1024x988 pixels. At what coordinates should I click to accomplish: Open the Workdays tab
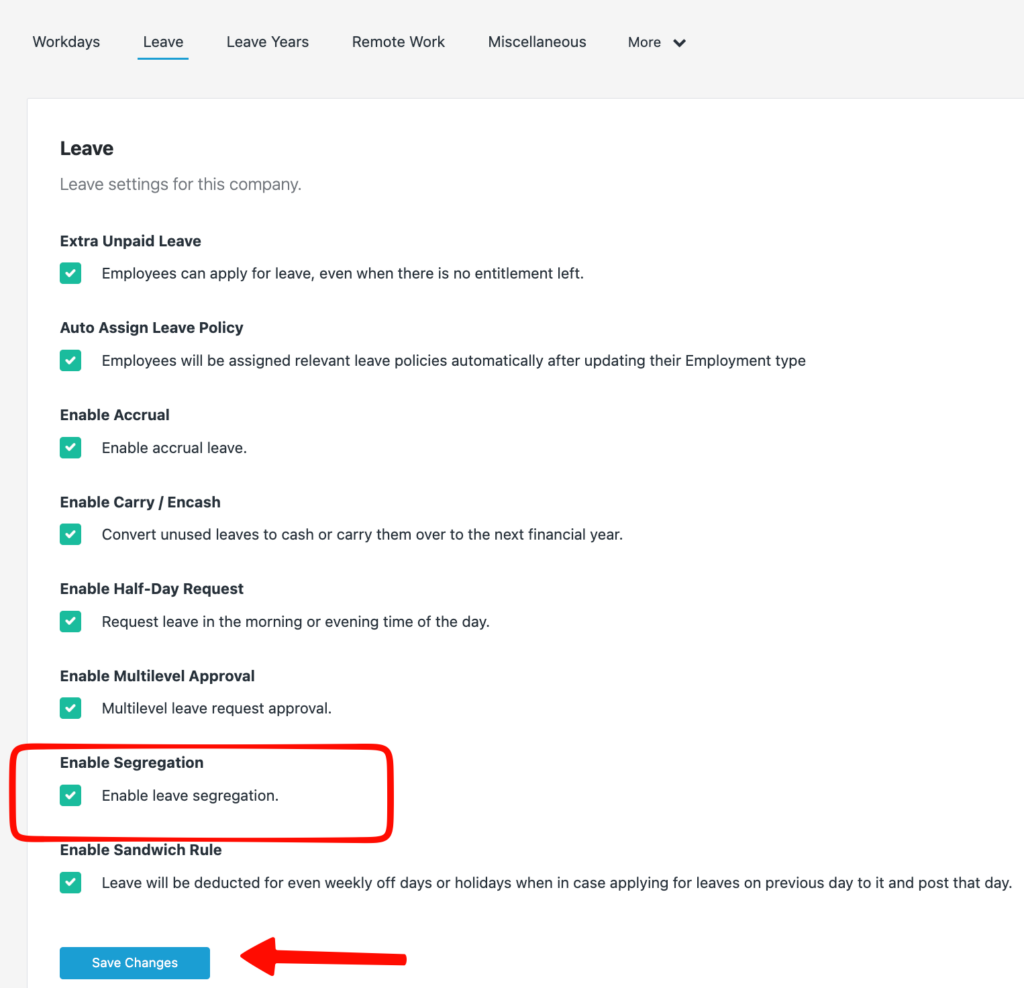click(66, 42)
